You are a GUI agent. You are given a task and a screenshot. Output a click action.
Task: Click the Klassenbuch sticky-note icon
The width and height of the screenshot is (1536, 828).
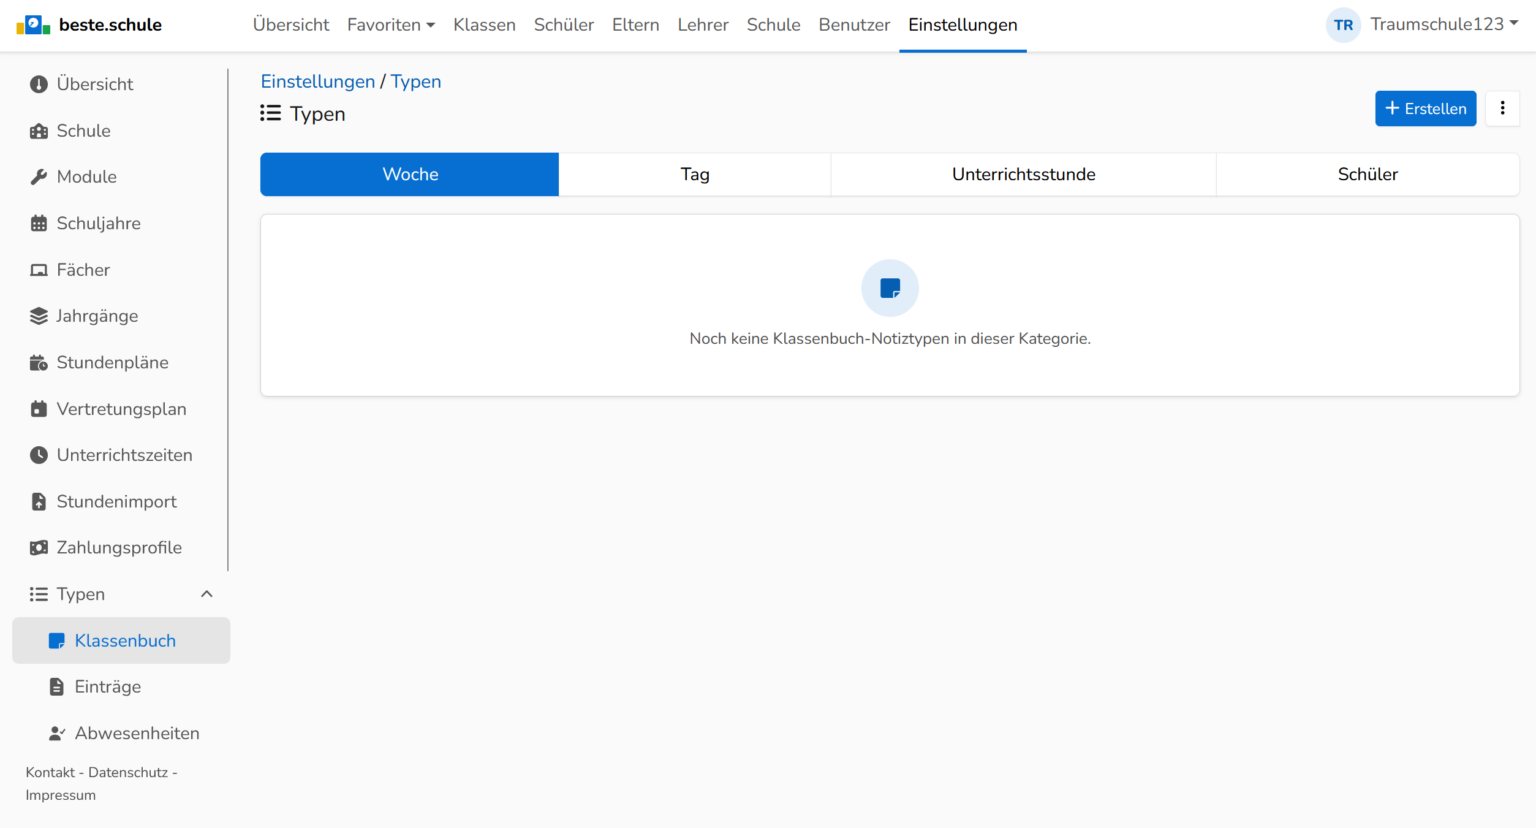(x=57, y=641)
